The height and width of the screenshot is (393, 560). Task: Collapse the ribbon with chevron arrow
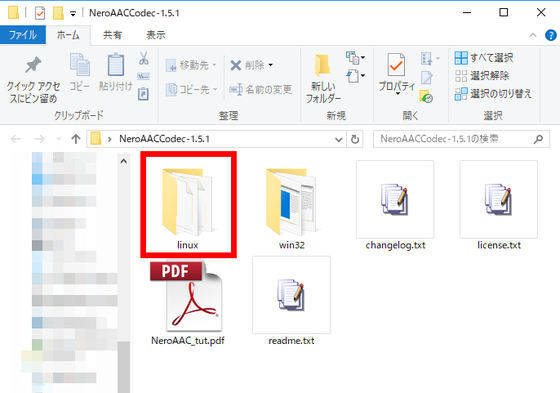click(532, 35)
